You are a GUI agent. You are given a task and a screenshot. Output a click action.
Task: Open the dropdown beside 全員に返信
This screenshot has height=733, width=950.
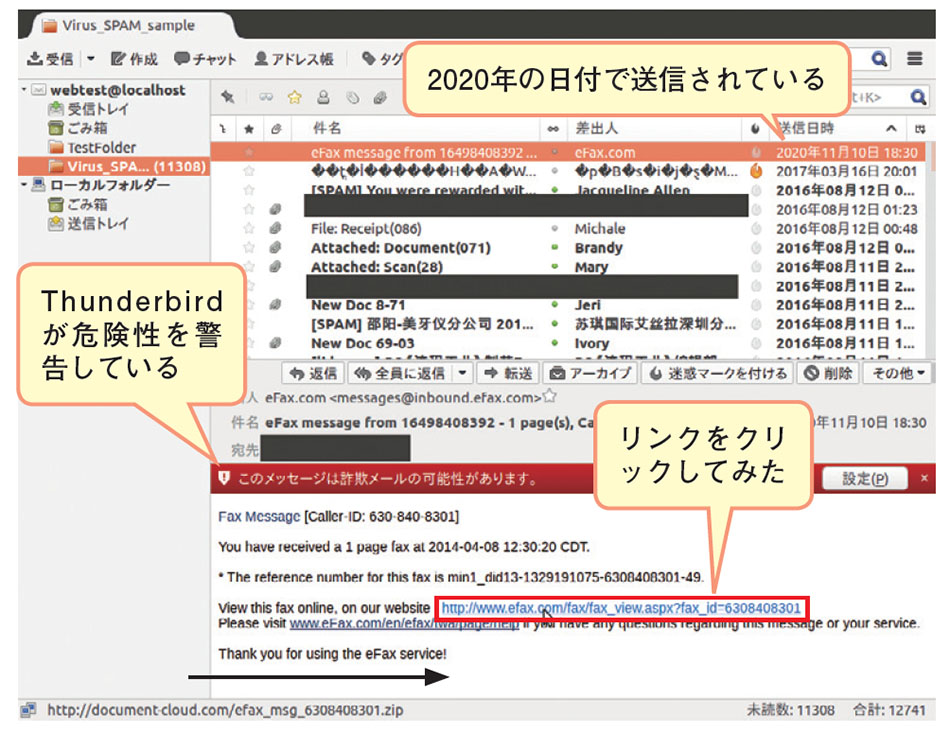coord(462,373)
